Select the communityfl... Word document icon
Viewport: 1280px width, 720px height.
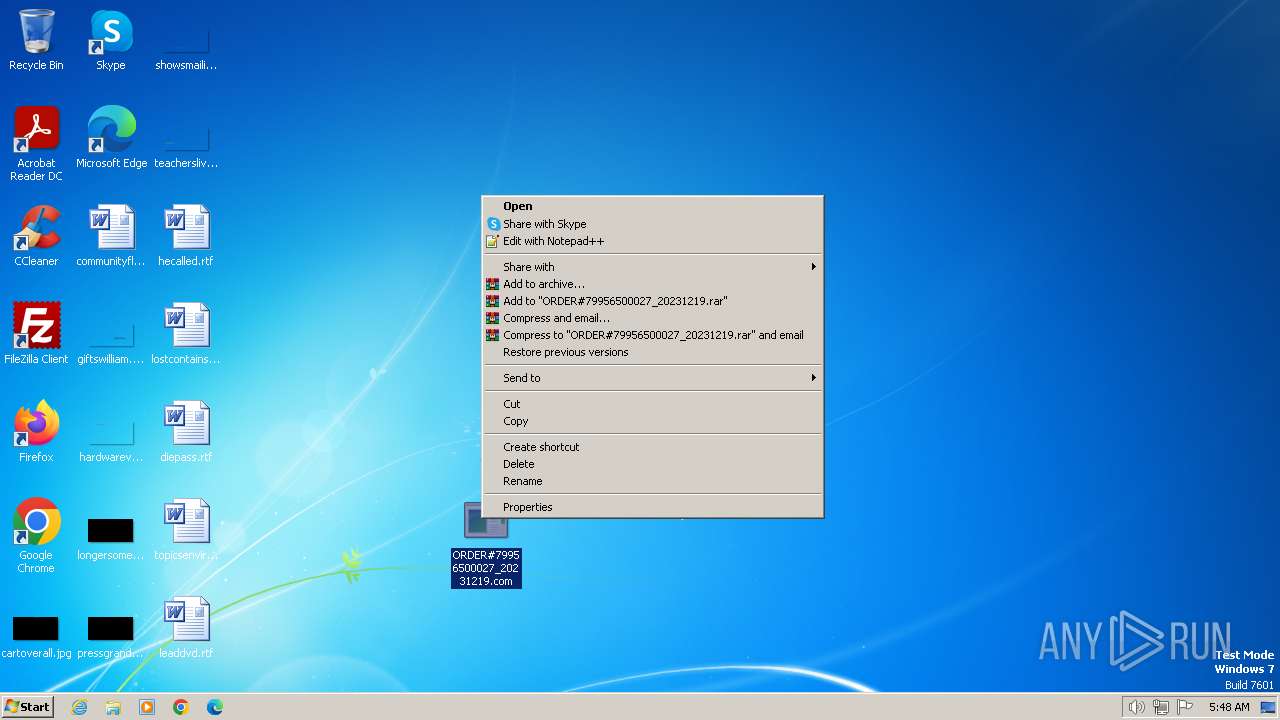coord(111,236)
